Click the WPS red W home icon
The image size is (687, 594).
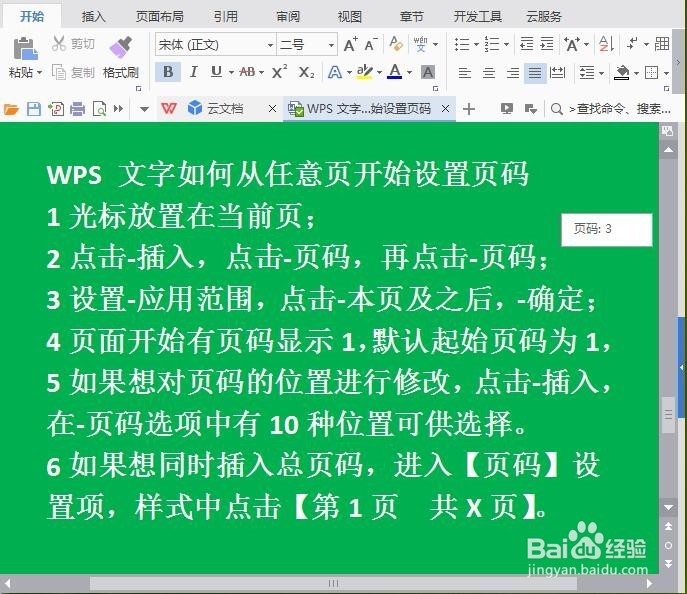click(x=169, y=108)
